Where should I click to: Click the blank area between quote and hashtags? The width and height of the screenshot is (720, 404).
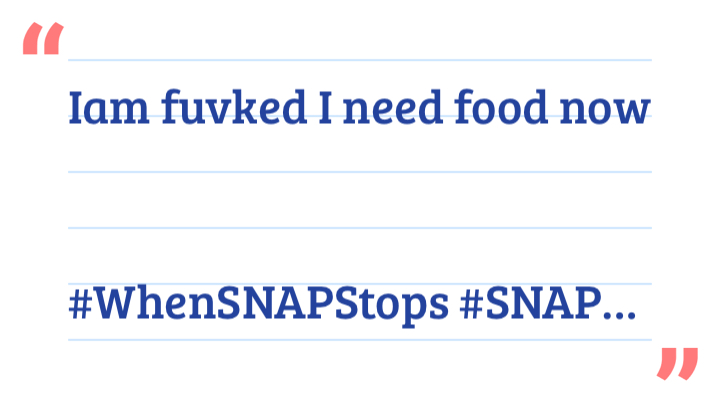click(x=360, y=200)
